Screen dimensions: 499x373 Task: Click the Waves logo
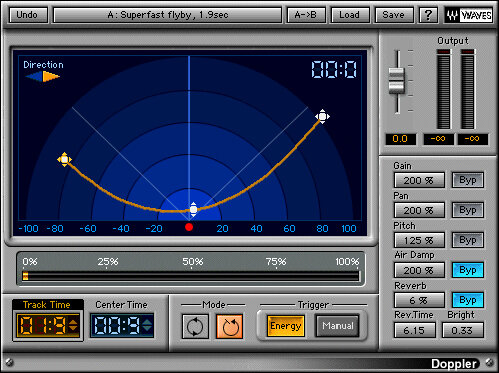(x=469, y=15)
